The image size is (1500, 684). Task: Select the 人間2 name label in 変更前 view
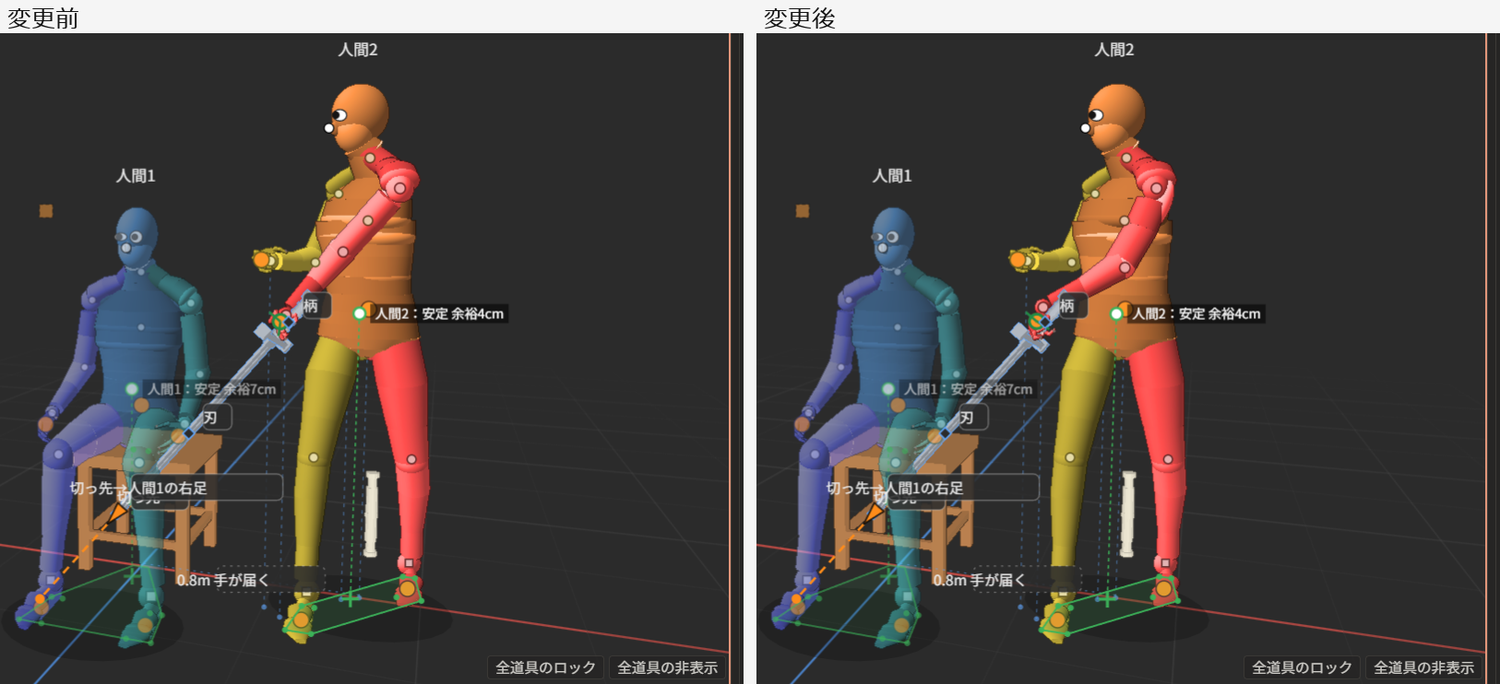tap(357, 49)
